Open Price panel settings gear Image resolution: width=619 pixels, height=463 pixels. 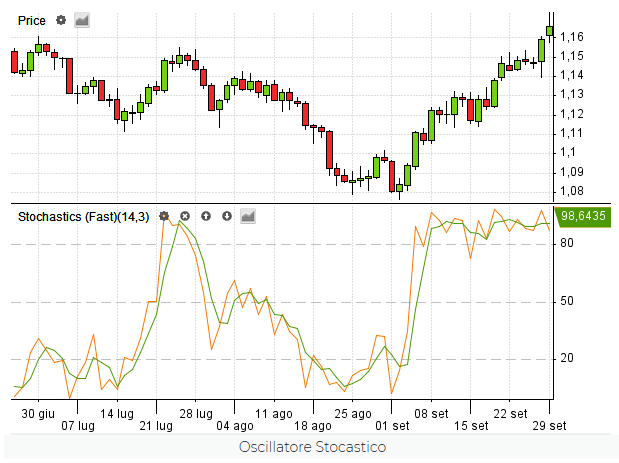pyautogui.click(x=61, y=20)
